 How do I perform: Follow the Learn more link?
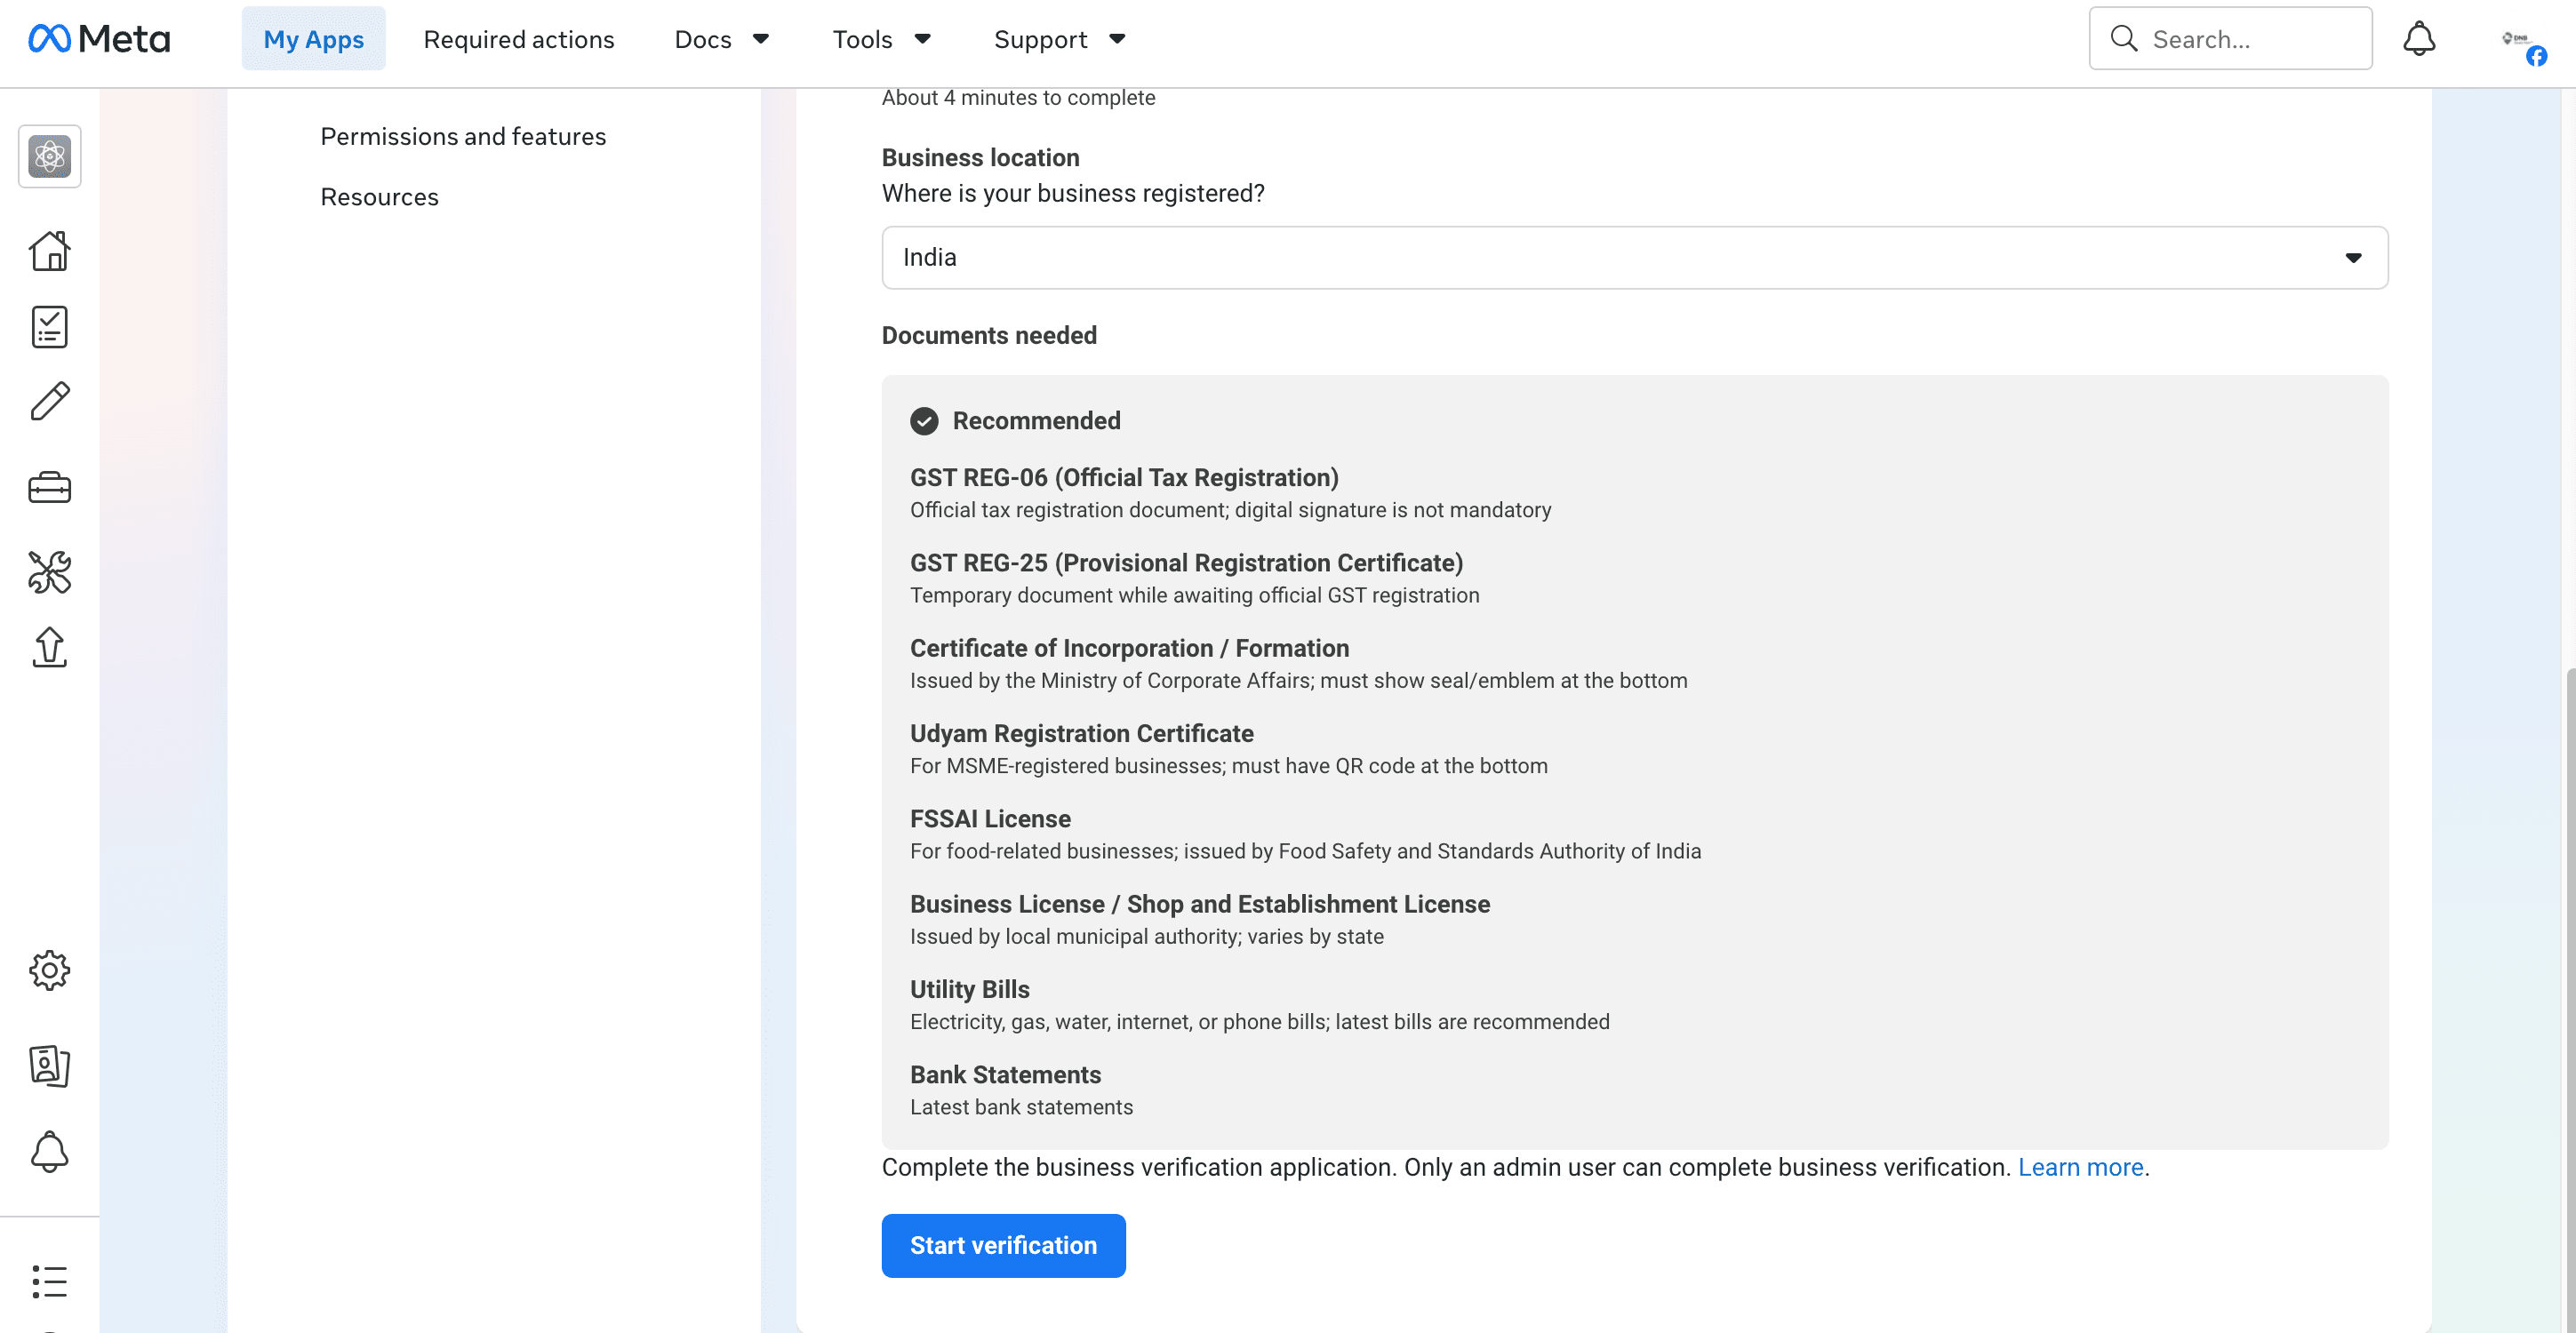tap(2080, 1167)
